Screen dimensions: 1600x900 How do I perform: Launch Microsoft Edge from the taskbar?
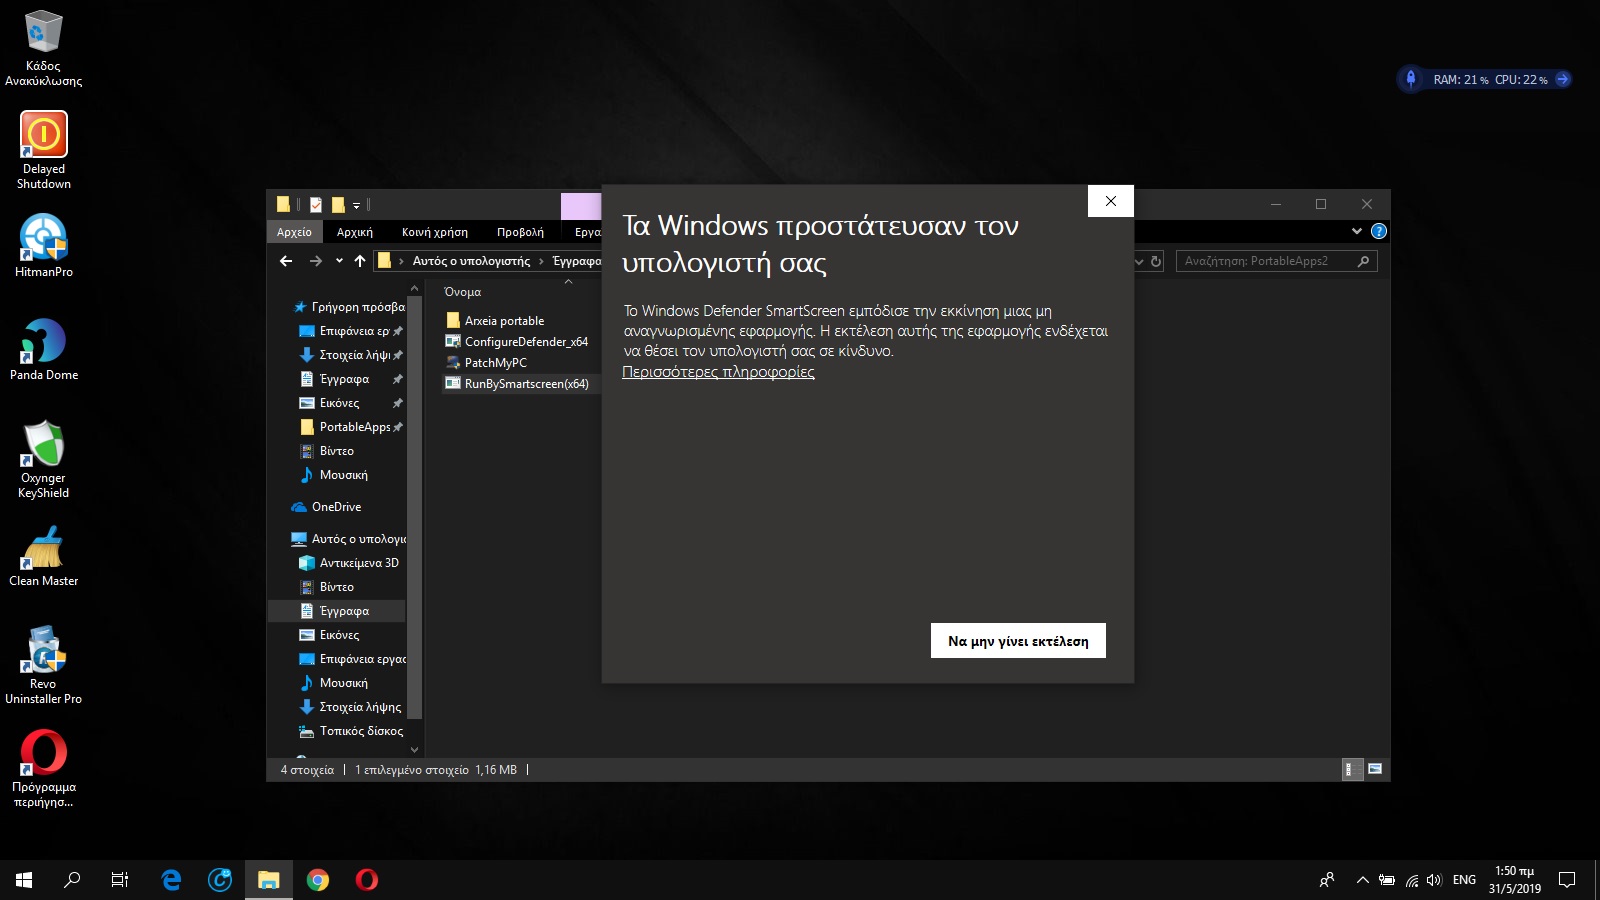click(x=171, y=880)
